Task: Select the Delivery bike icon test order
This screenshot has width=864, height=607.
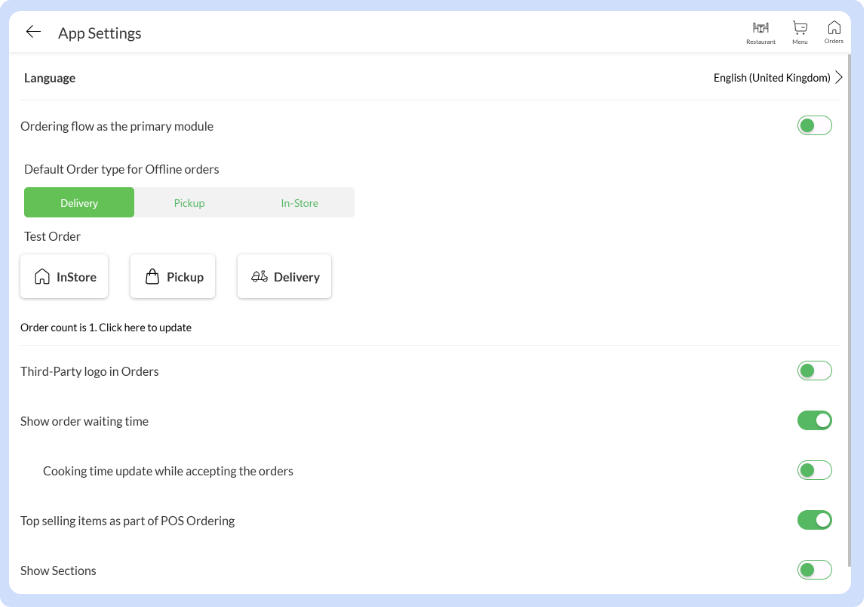Action: 284,276
